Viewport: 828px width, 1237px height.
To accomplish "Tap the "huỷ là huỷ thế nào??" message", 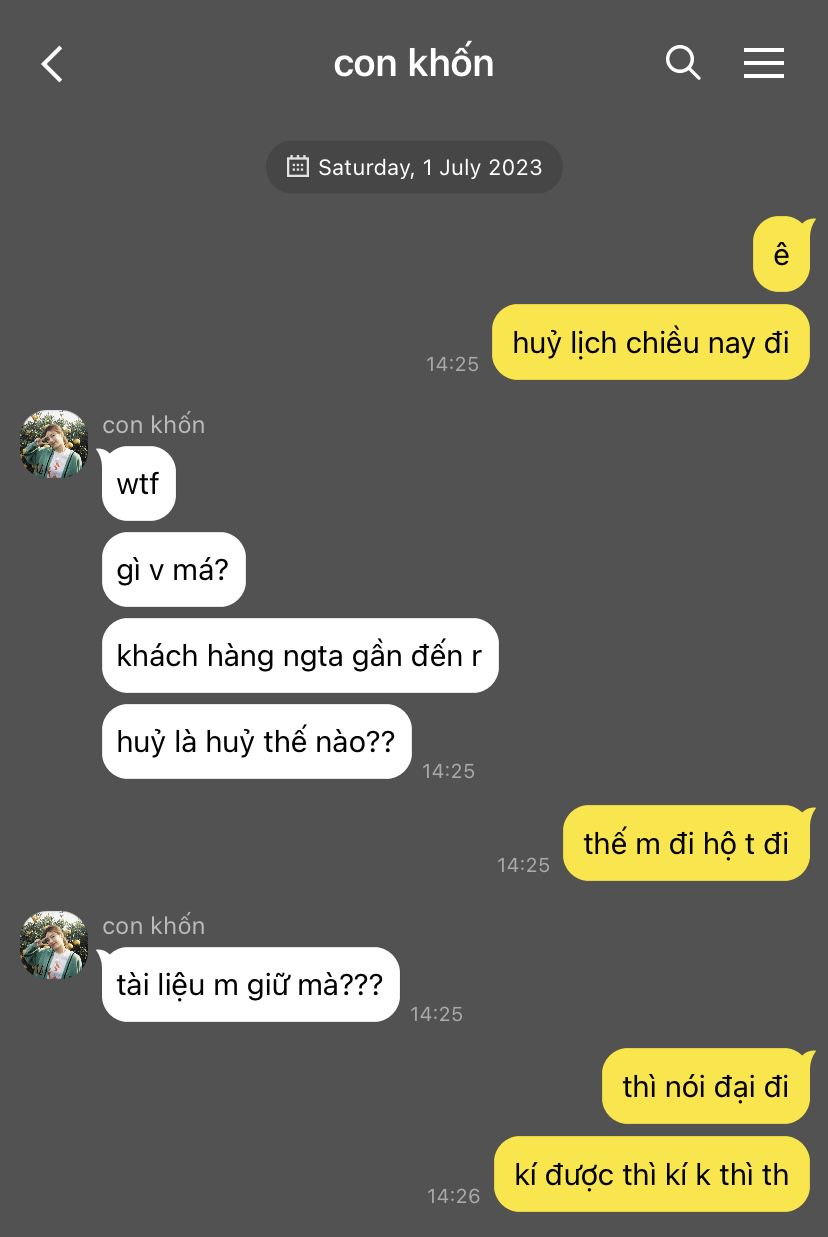I will 256,742.
